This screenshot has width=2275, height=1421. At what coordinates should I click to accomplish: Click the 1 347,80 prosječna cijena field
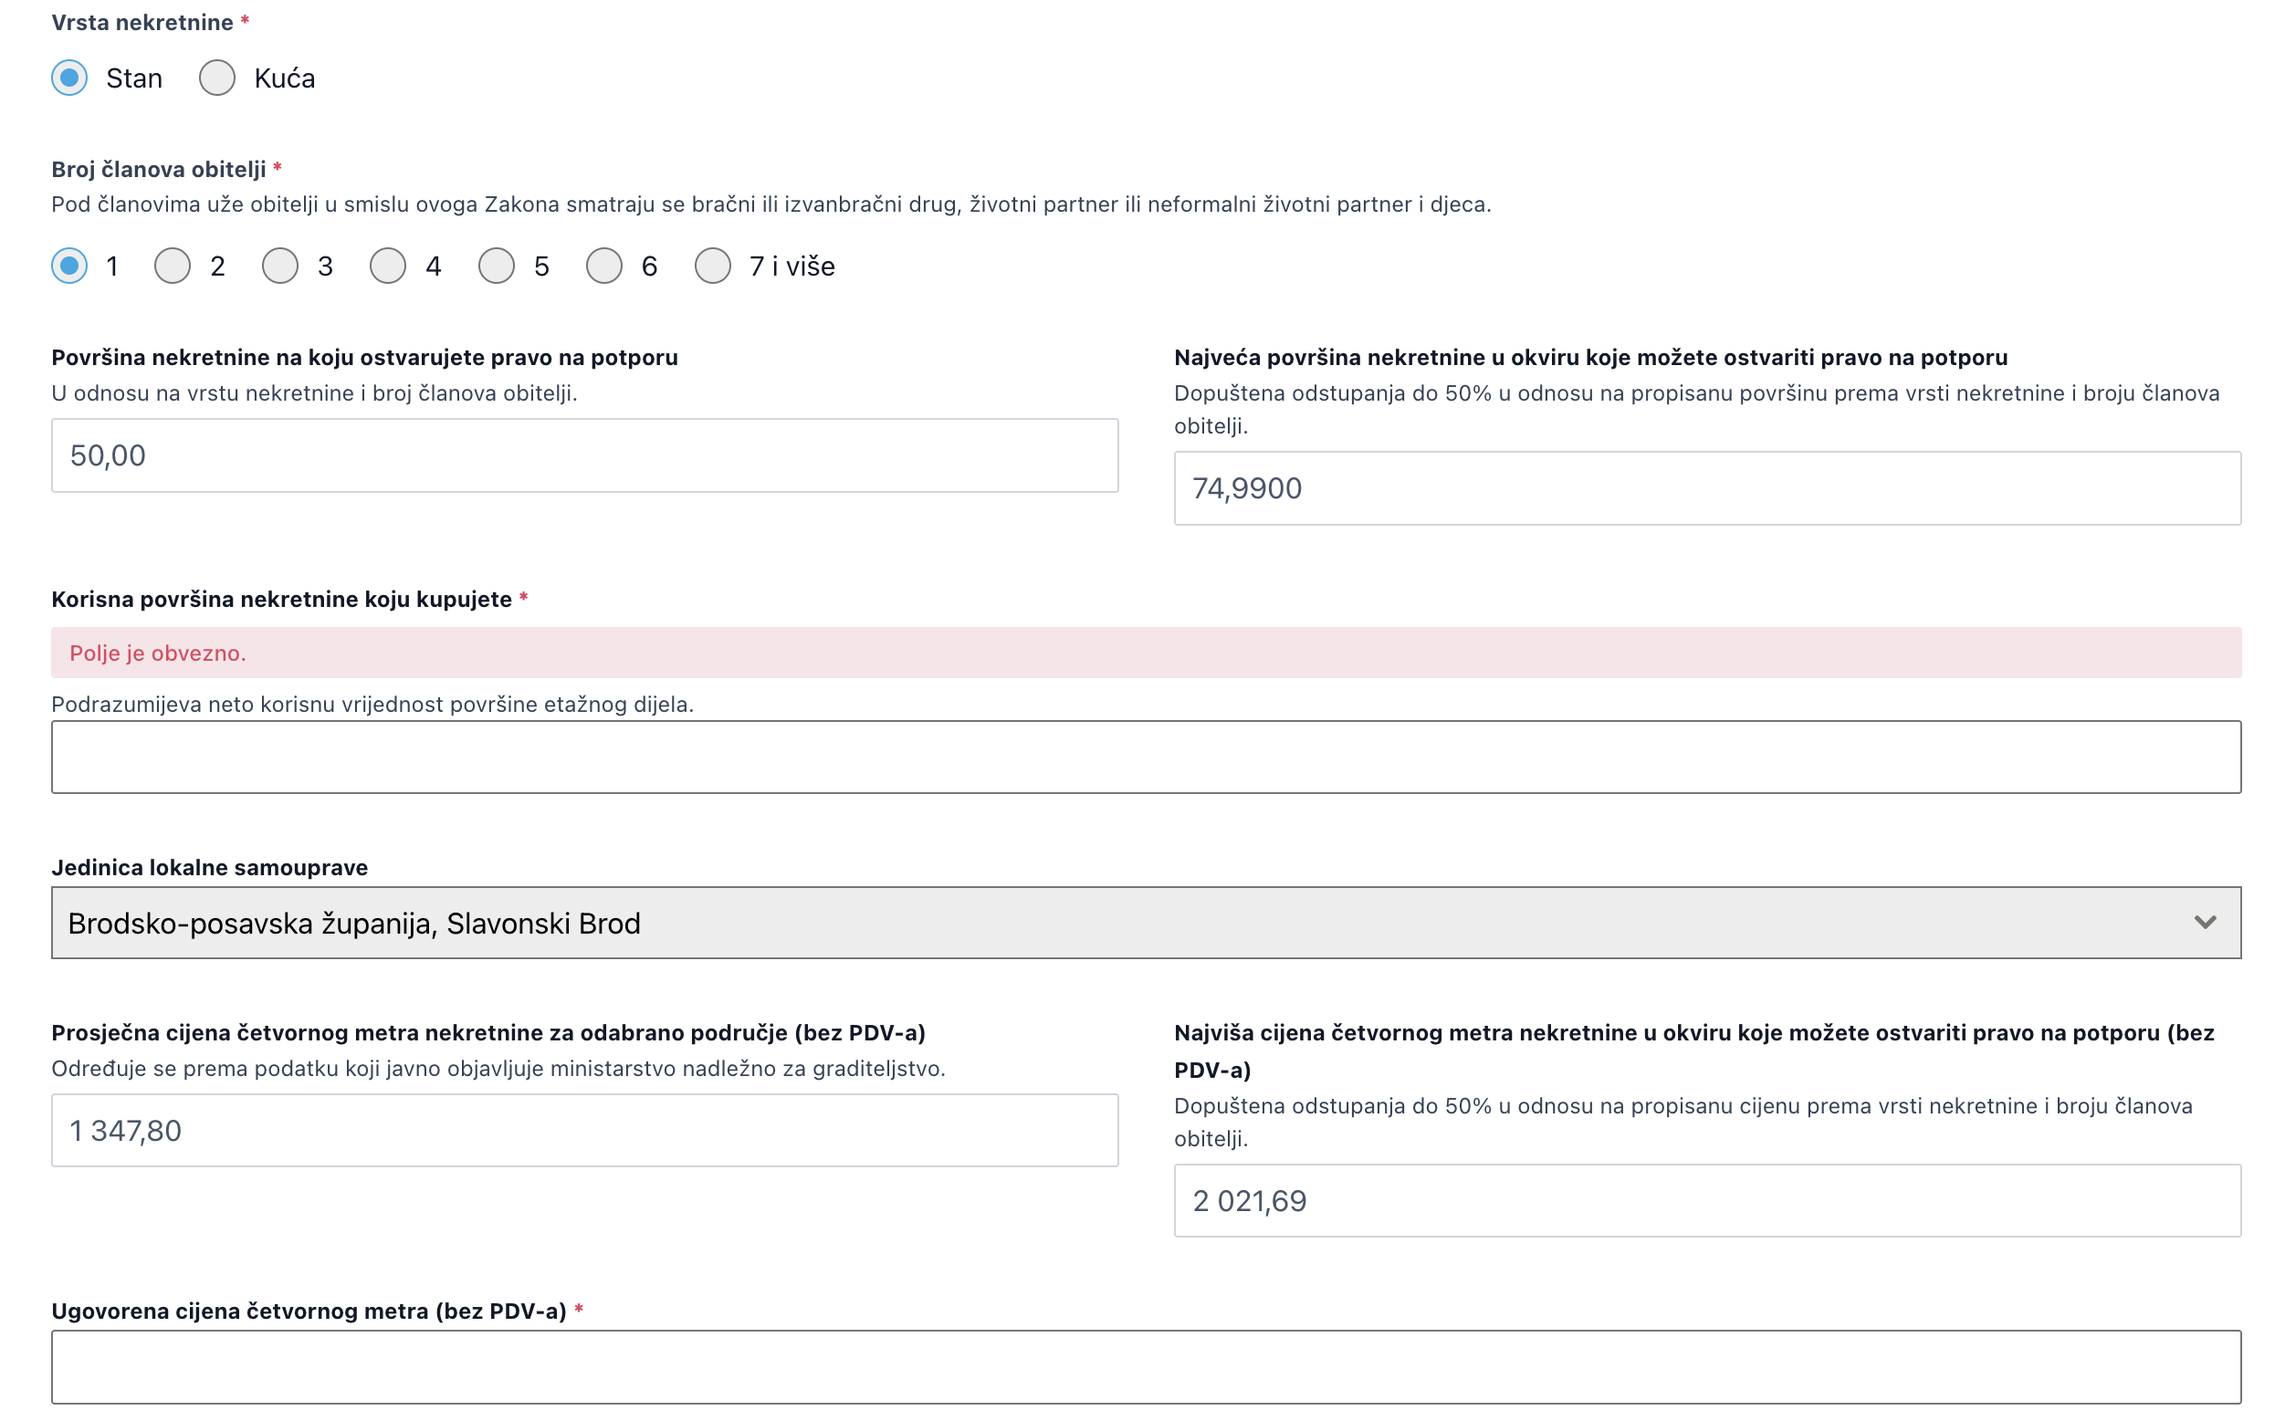585,1130
